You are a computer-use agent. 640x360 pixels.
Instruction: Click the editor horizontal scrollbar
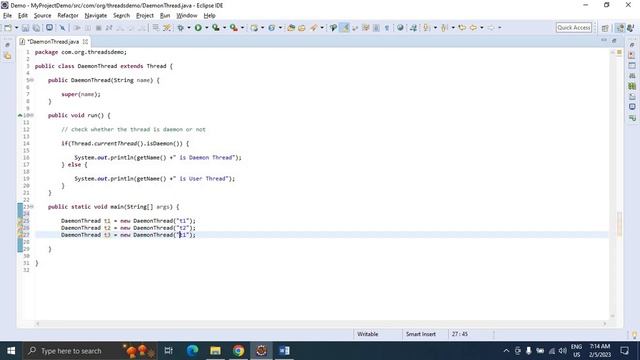click(x=321, y=324)
